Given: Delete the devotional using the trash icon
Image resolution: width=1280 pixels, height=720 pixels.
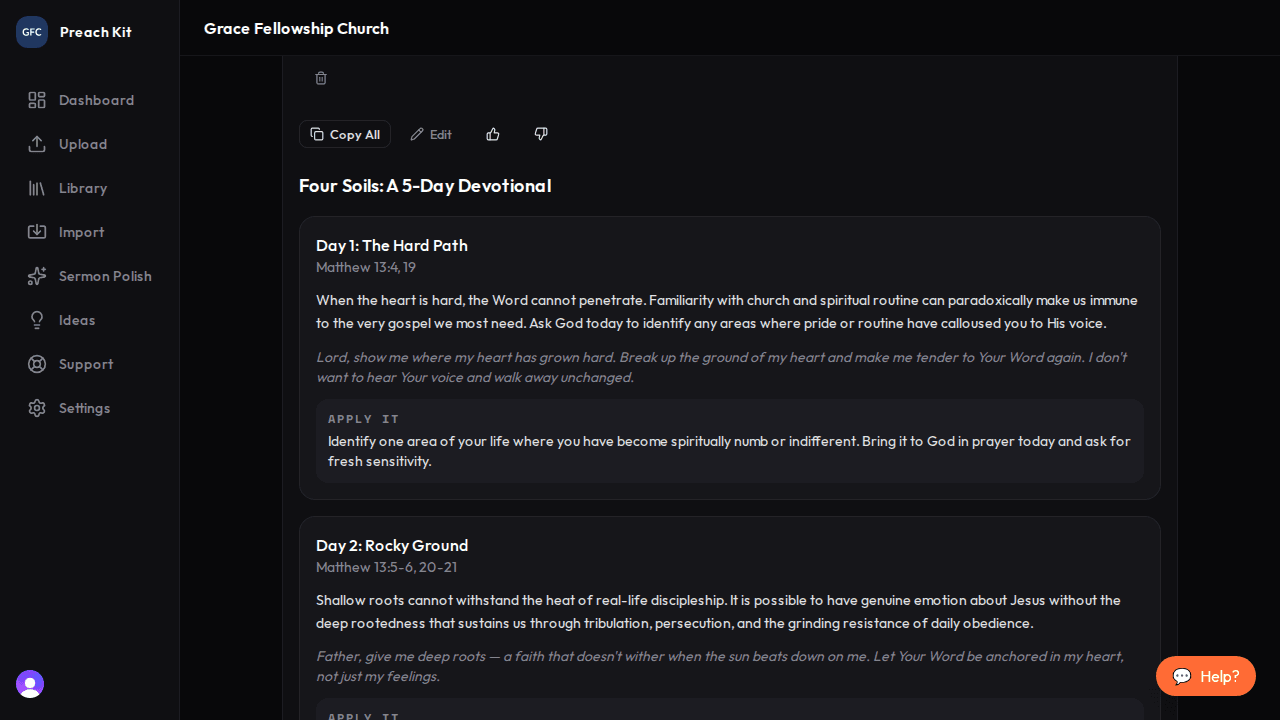Looking at the screenshot, I should tap(320, 78).
